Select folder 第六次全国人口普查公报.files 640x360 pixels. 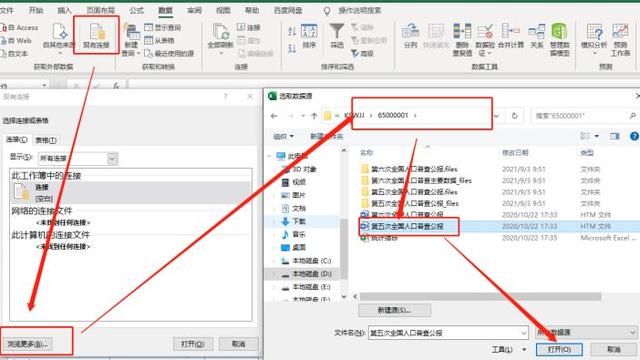414,169
